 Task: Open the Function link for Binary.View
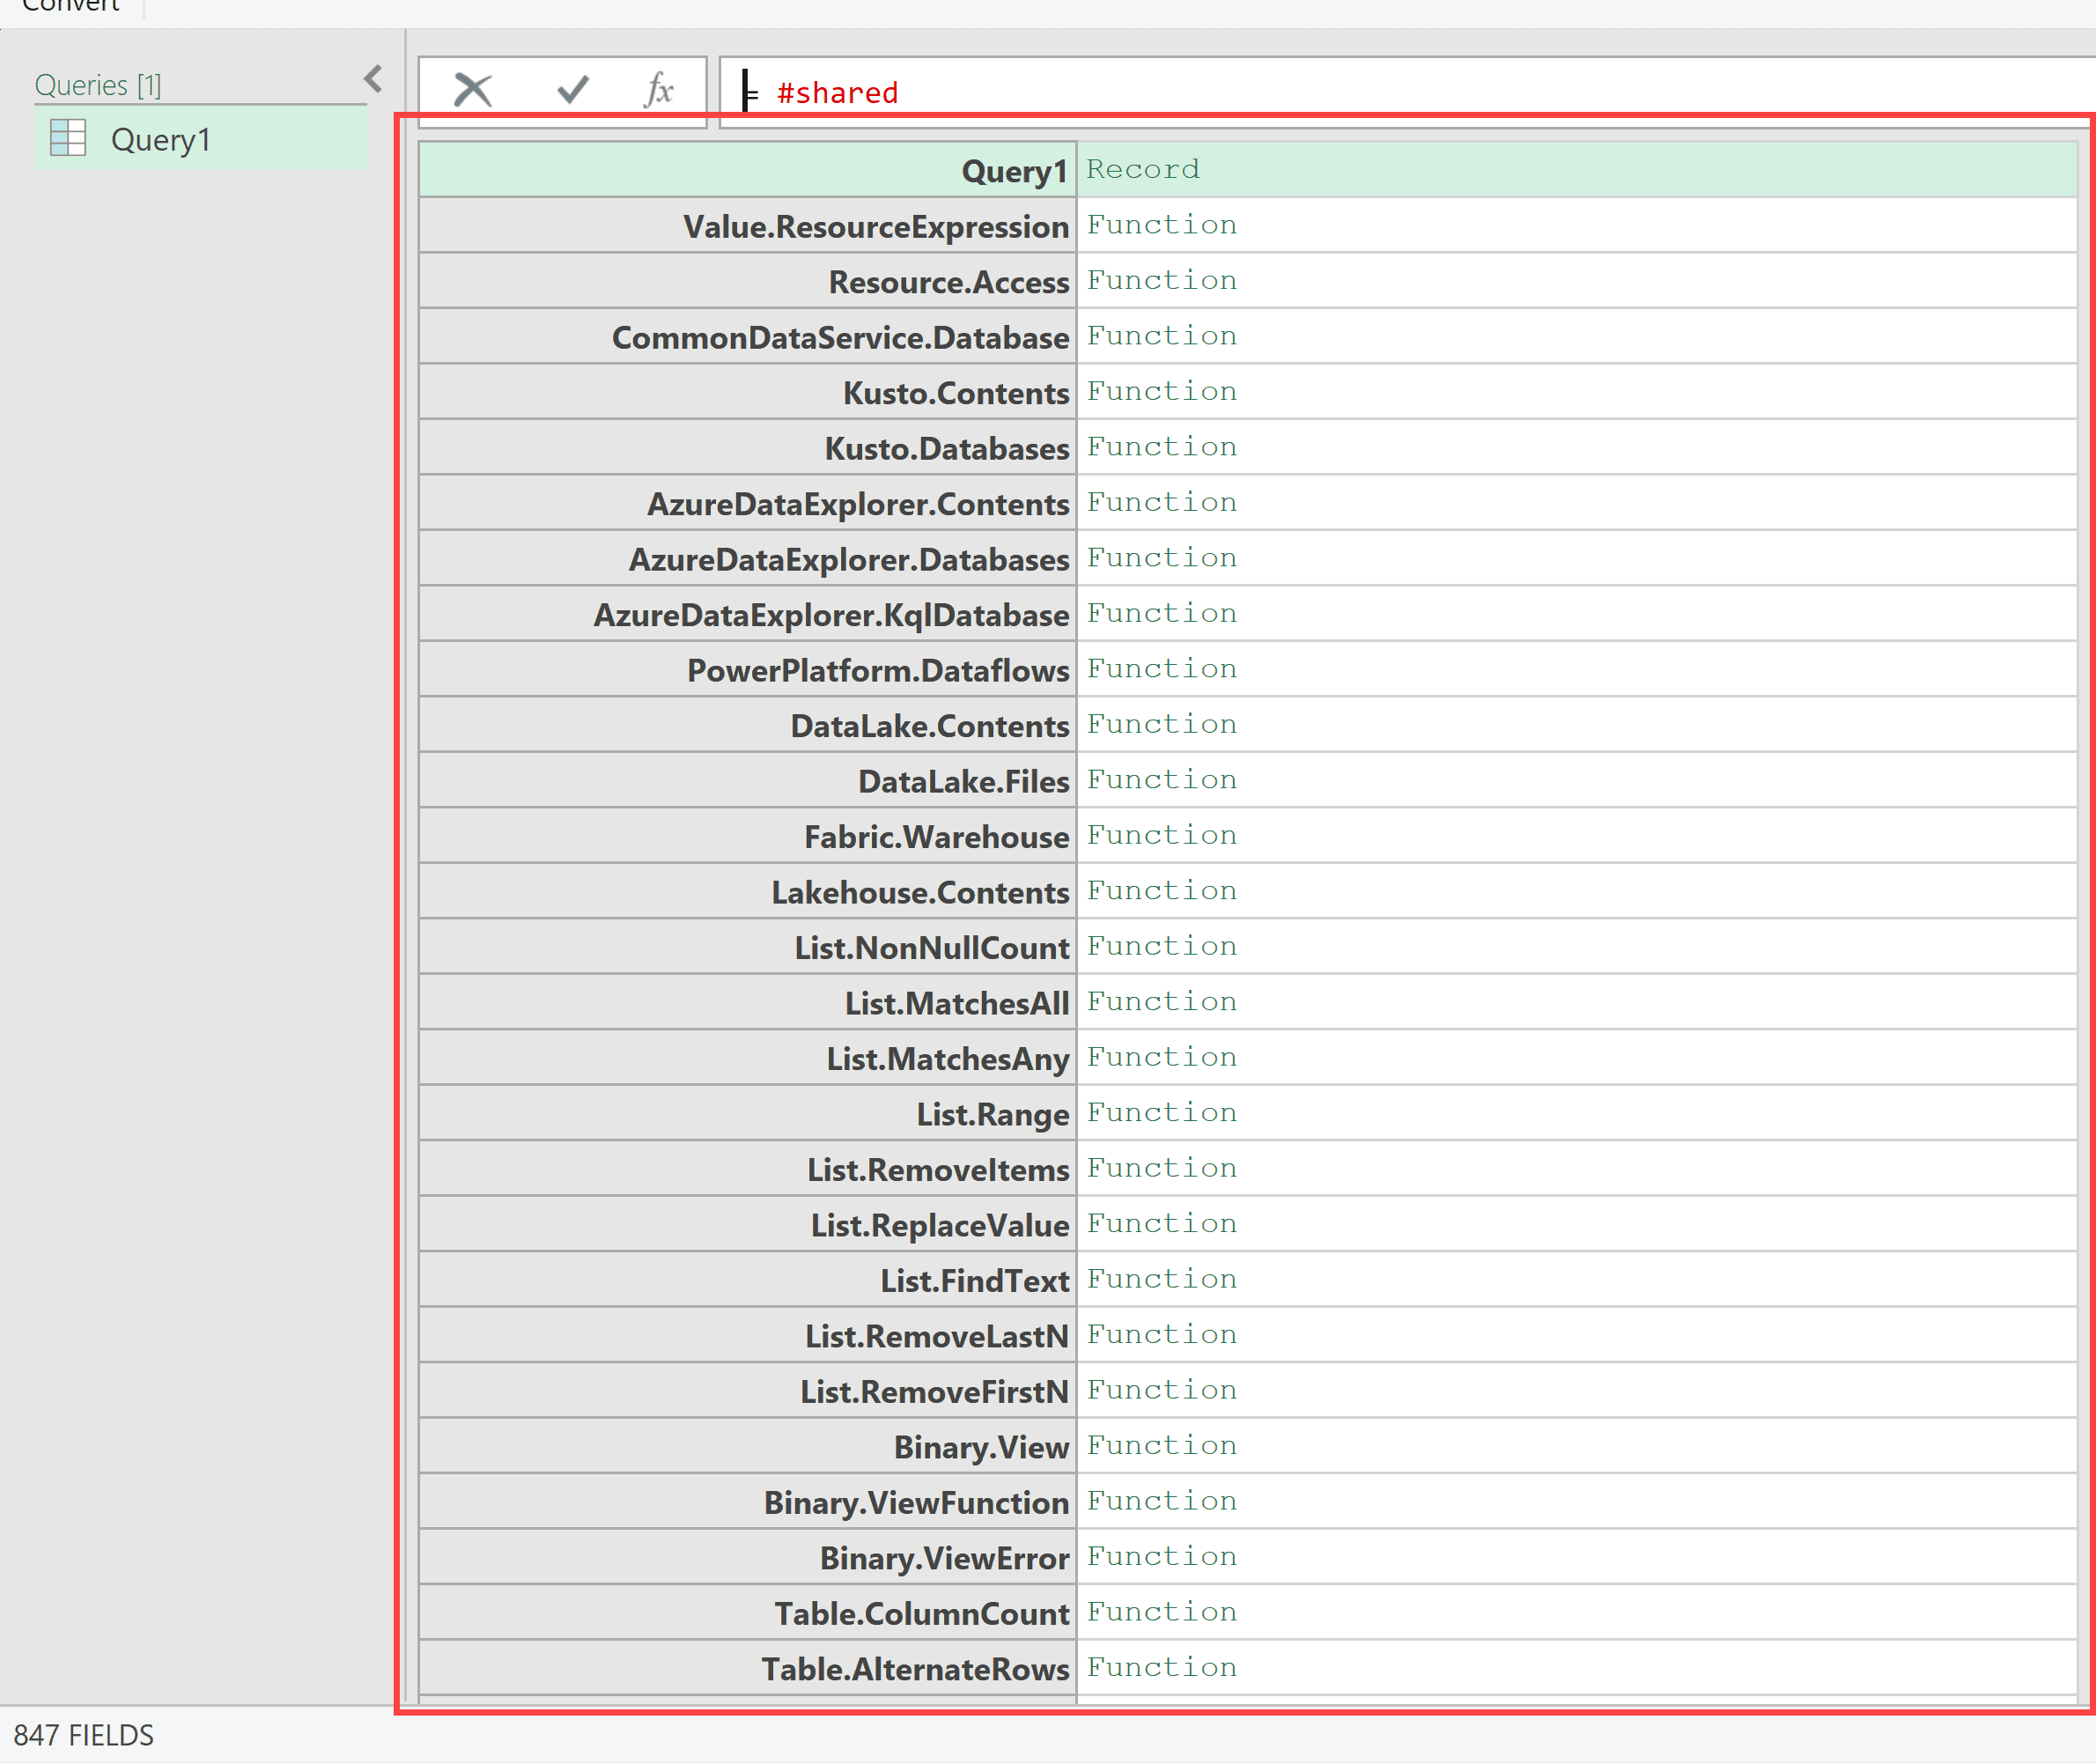pos(1162,1446)
